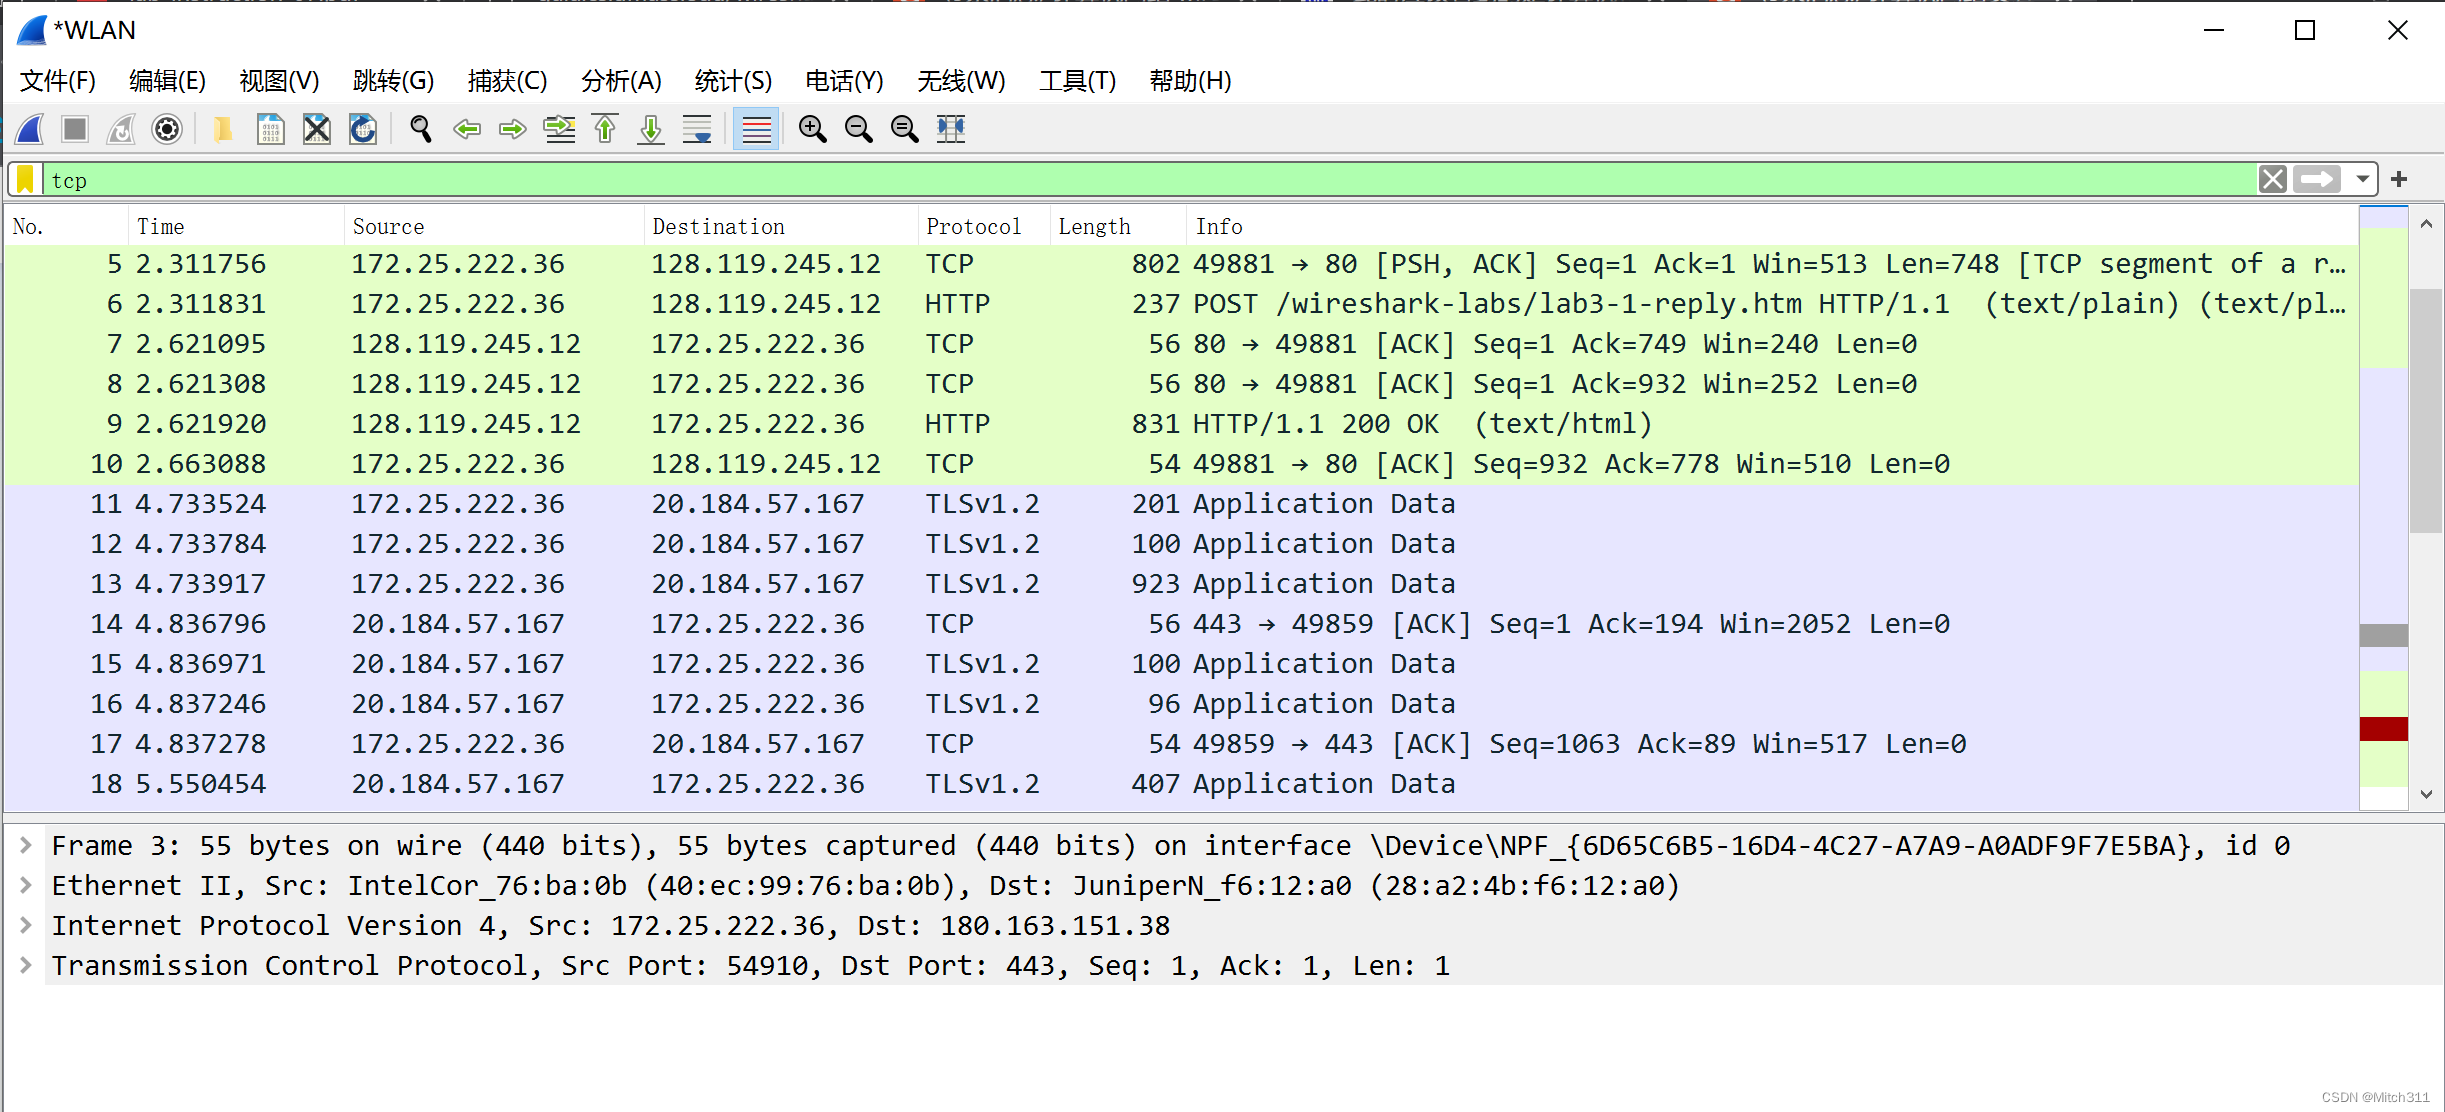
Task: Click the display filter bookmark icon
Action: click(26, 180)
